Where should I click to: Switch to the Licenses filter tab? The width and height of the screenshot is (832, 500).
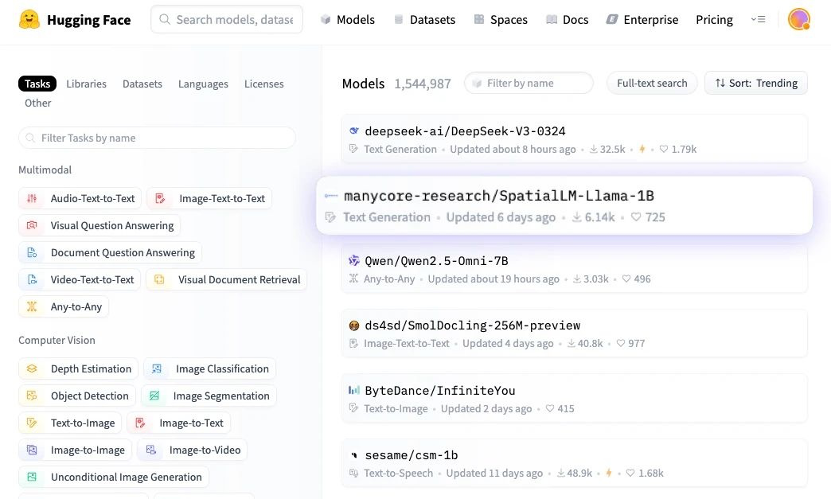point(264,84)
